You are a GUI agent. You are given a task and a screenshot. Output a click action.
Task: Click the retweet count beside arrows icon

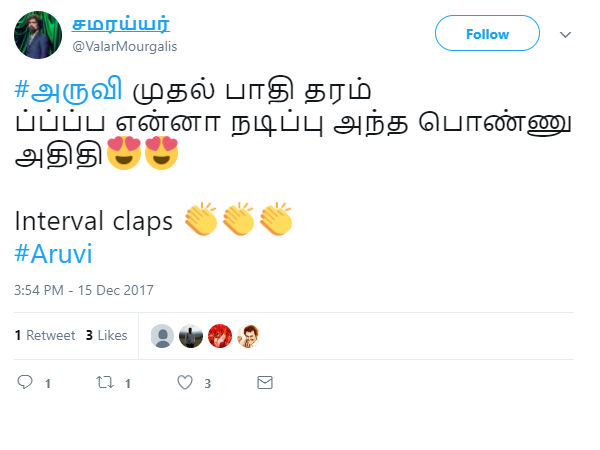pos(128,383)
